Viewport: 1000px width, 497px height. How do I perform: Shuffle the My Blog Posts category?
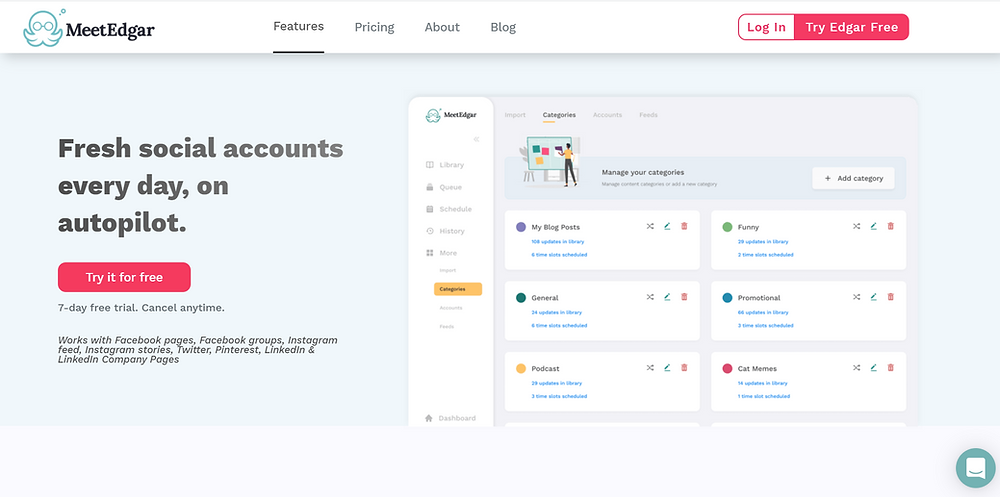coord(650,226)
